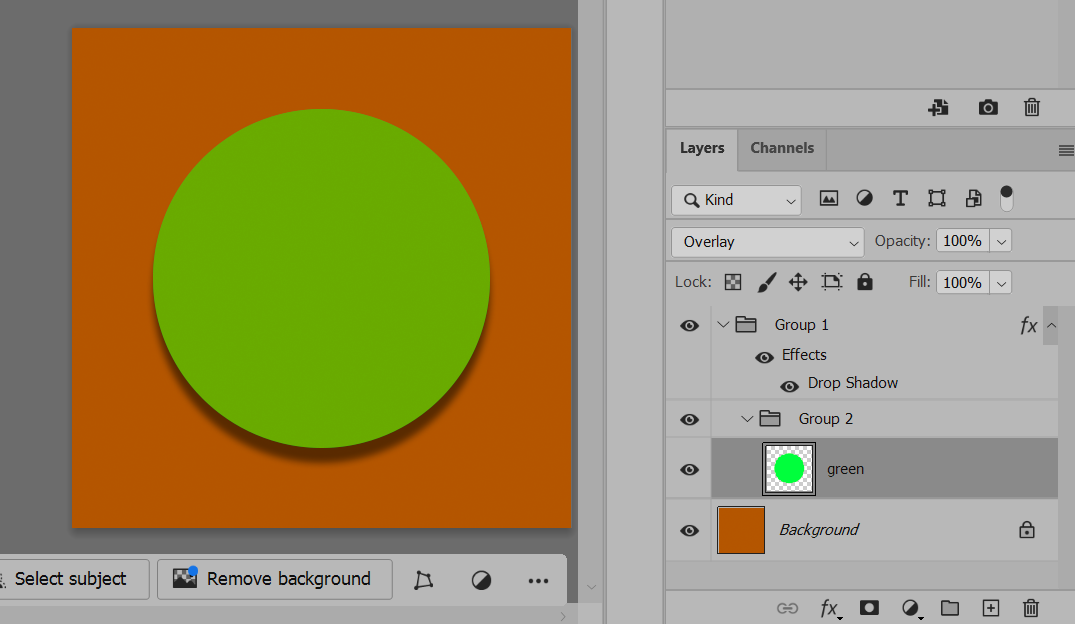The height and width of the screenshot is (624, 1075).
Task: Filter layers by smart objects icon
Action: (x=974, y=199)
